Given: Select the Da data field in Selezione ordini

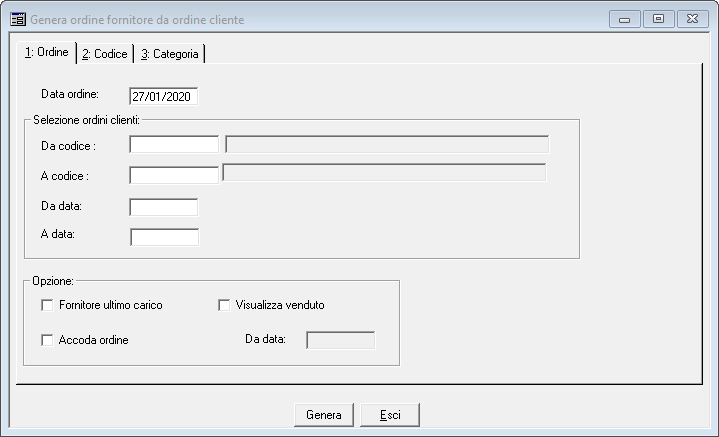Looking at the screenshot, I should pos(164,207).
